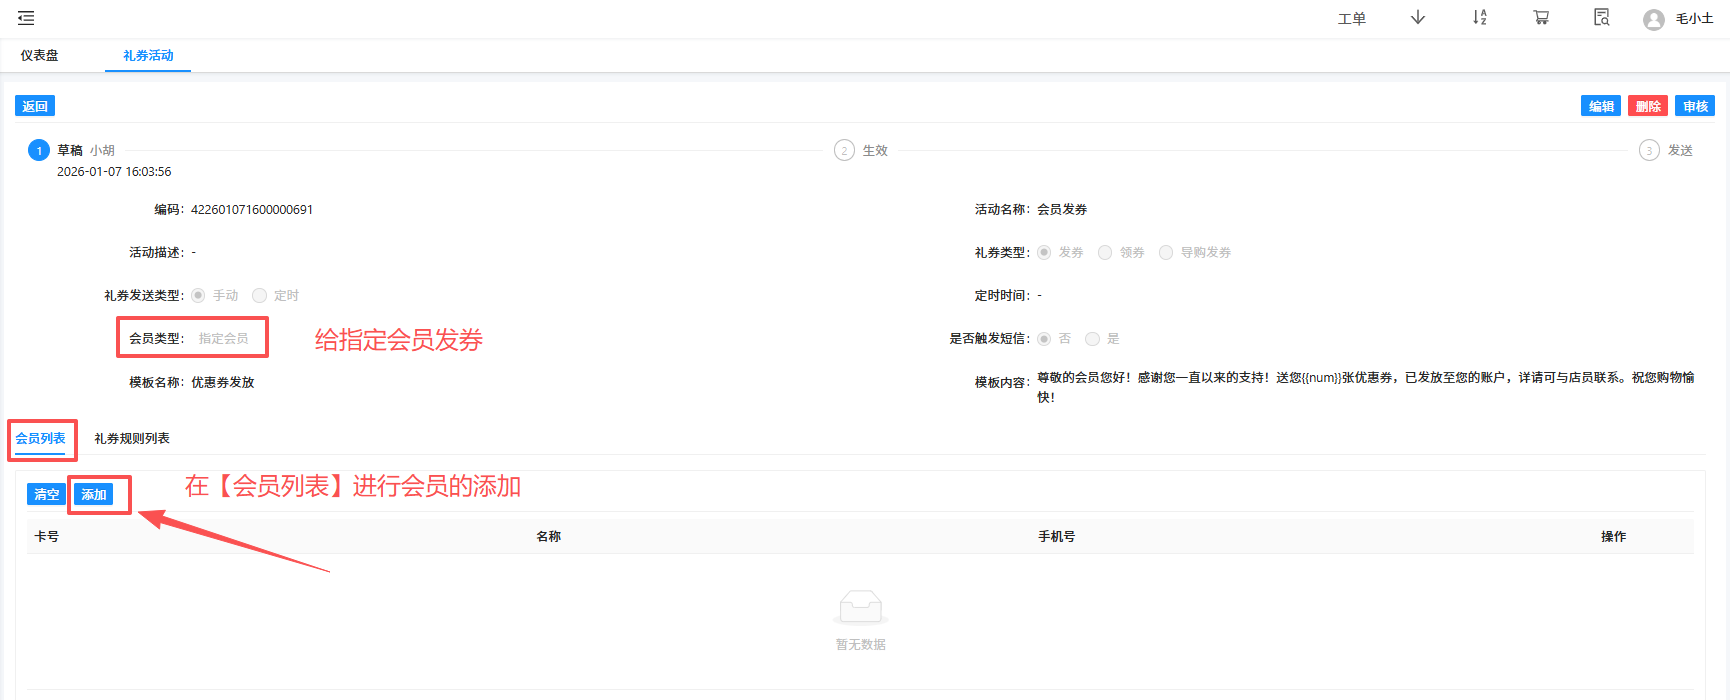Select the 导购发券 radio option
Image resolution: width=1730 pixels, height=700 pixels.
tap(1166, 253)
